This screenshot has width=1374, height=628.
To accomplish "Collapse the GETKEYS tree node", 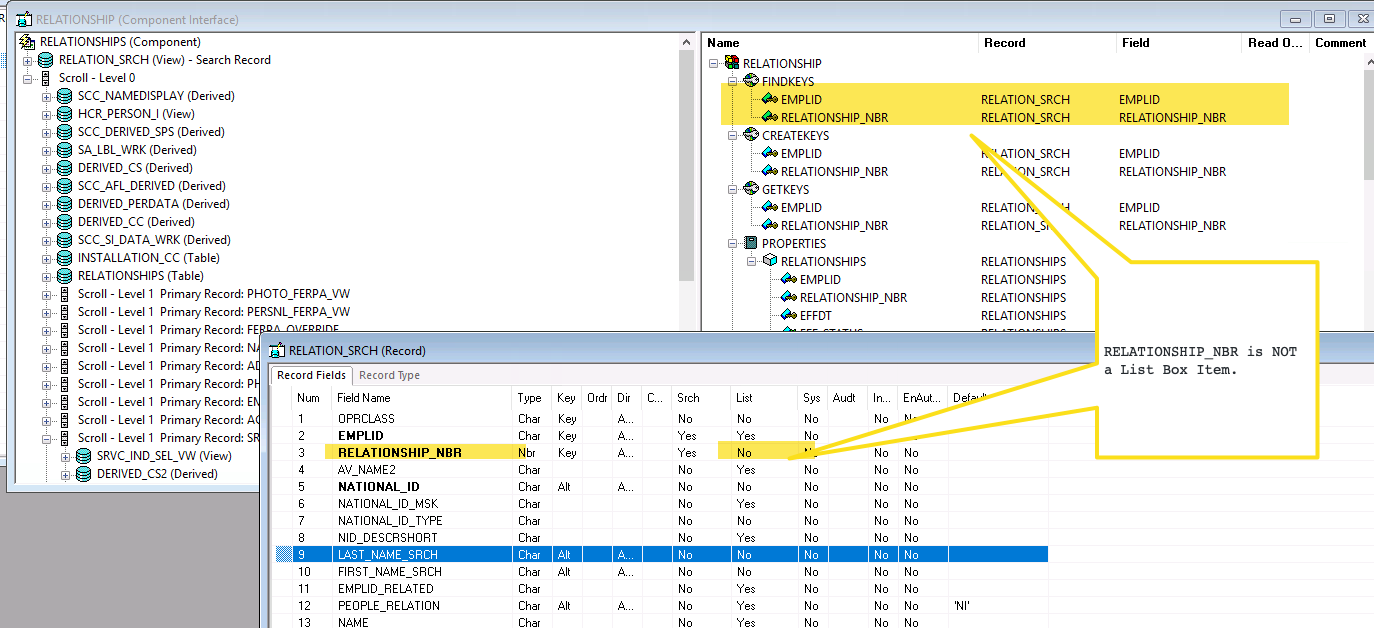I will tap(732, 189).
